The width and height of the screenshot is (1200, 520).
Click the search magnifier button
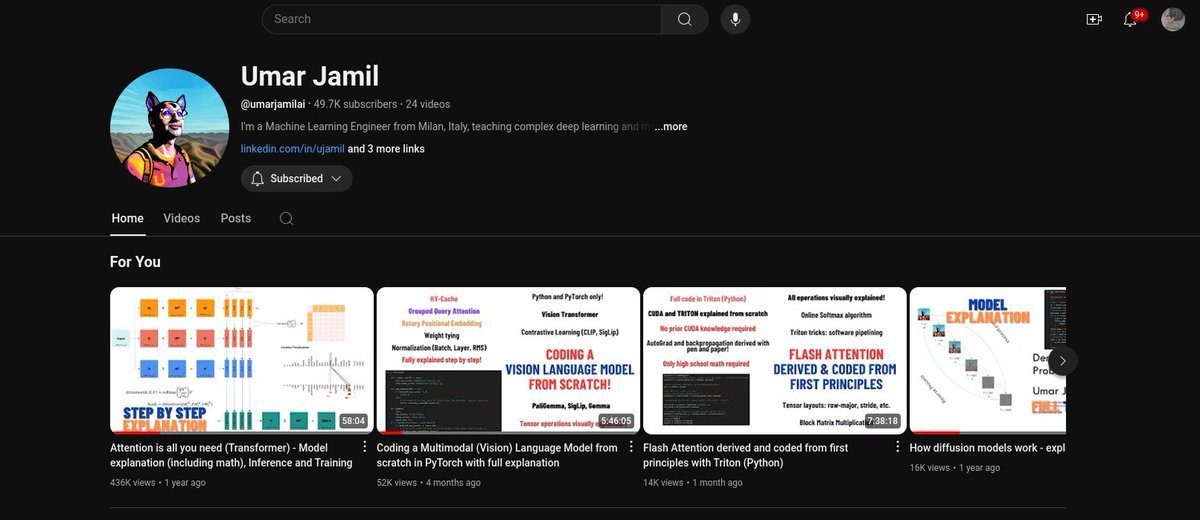685,19
